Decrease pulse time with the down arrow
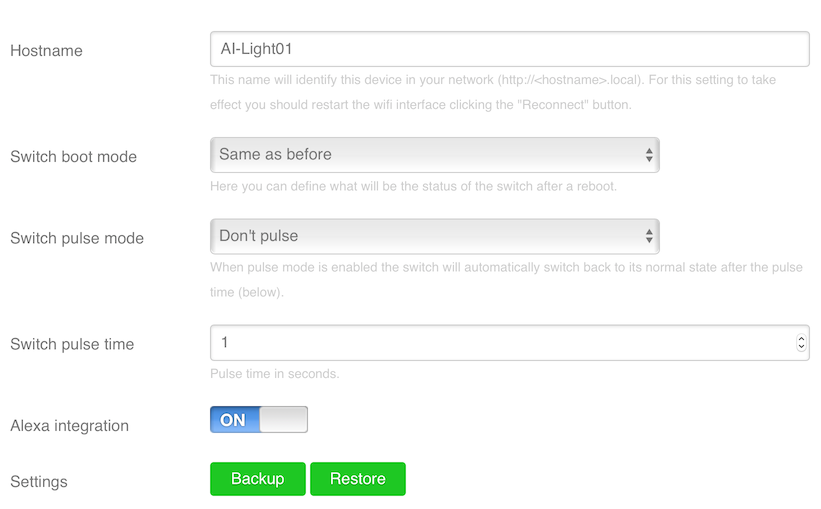Screen dimensions: 821x509 point(801,347)
